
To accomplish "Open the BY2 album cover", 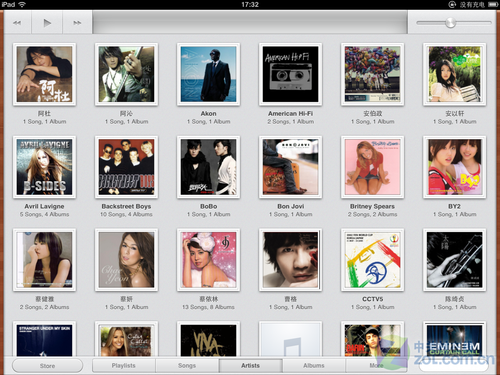I will coord(454,167).
